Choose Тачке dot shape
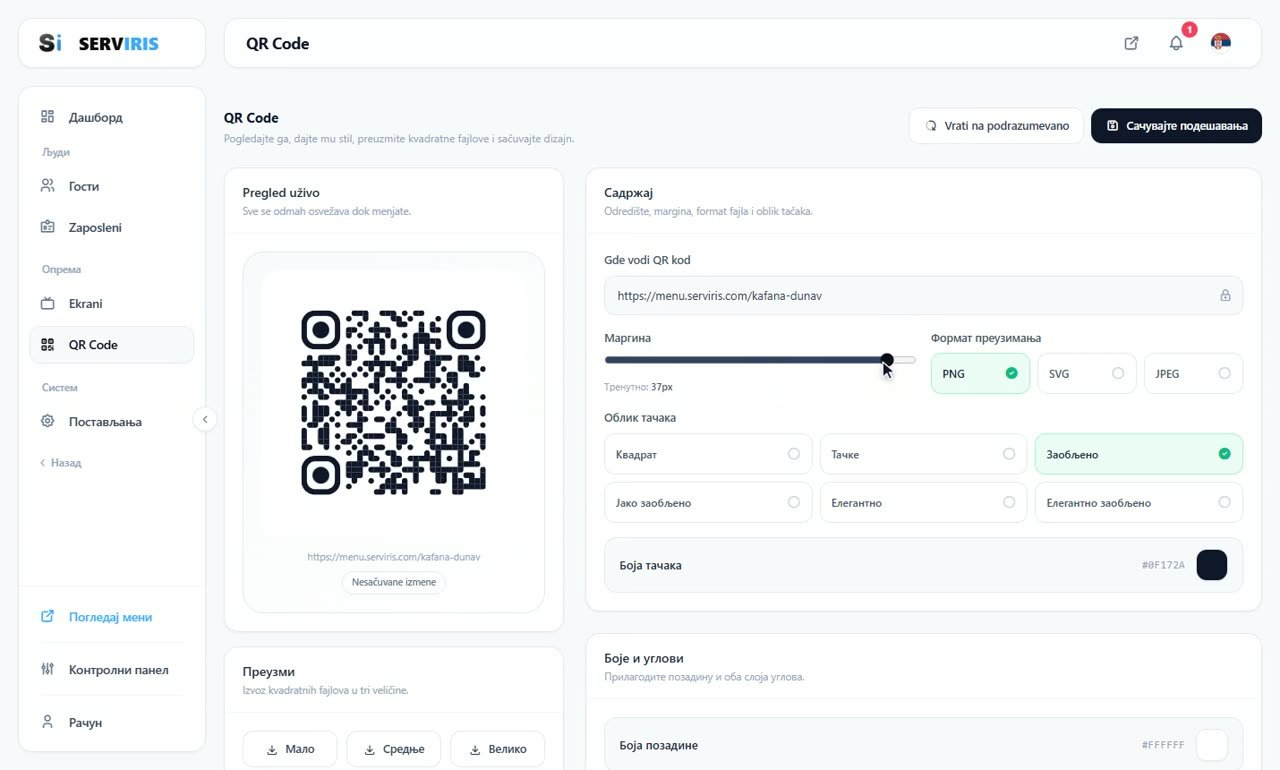 point(923,454)
